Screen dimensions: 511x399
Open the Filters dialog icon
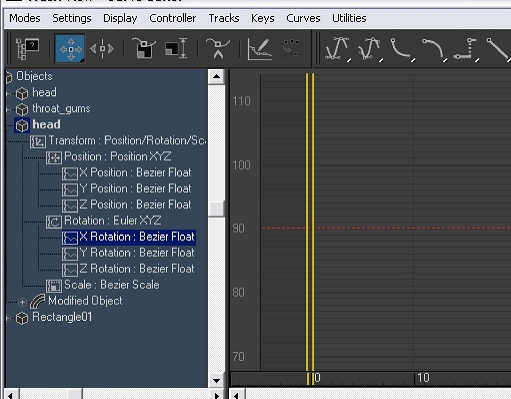(28, 49)
